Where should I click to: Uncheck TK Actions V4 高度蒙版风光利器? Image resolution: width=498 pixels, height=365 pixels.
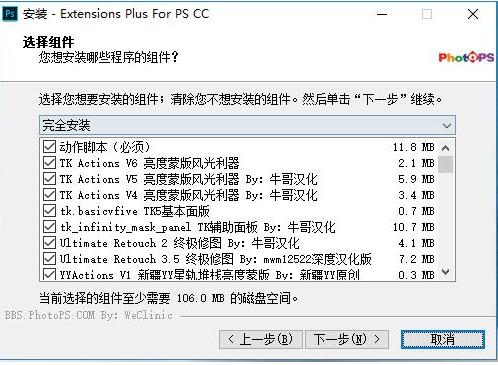coord(49,195)
